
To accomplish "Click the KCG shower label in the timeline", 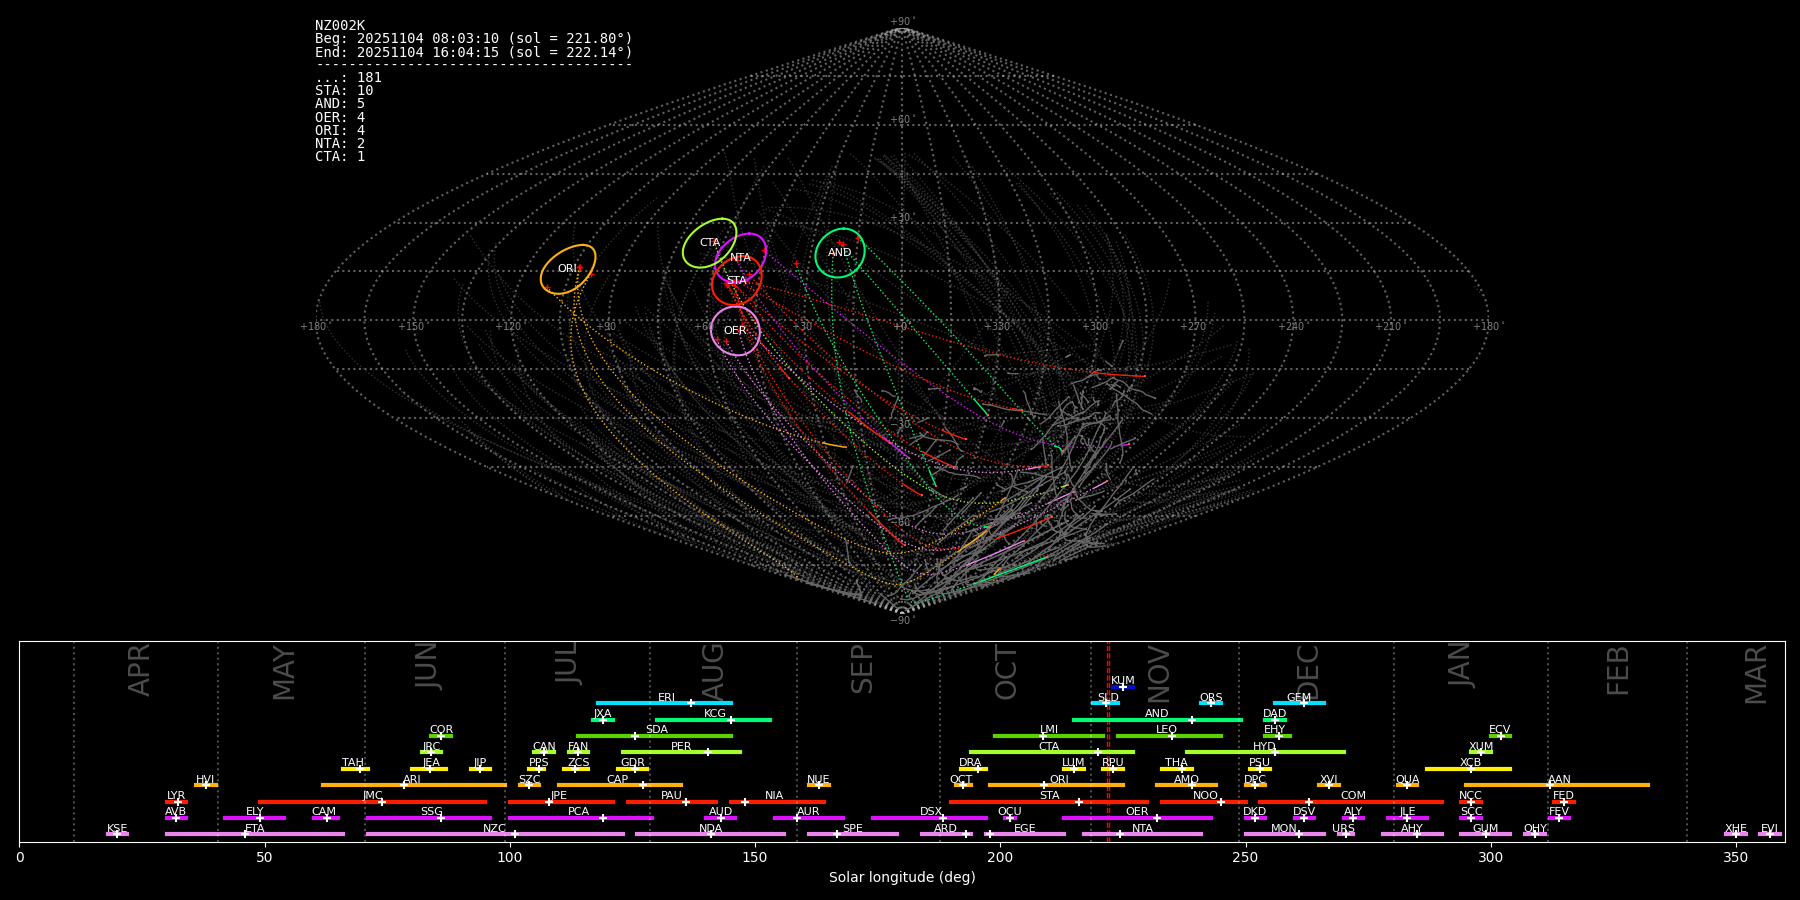I will tap(715, 714).
